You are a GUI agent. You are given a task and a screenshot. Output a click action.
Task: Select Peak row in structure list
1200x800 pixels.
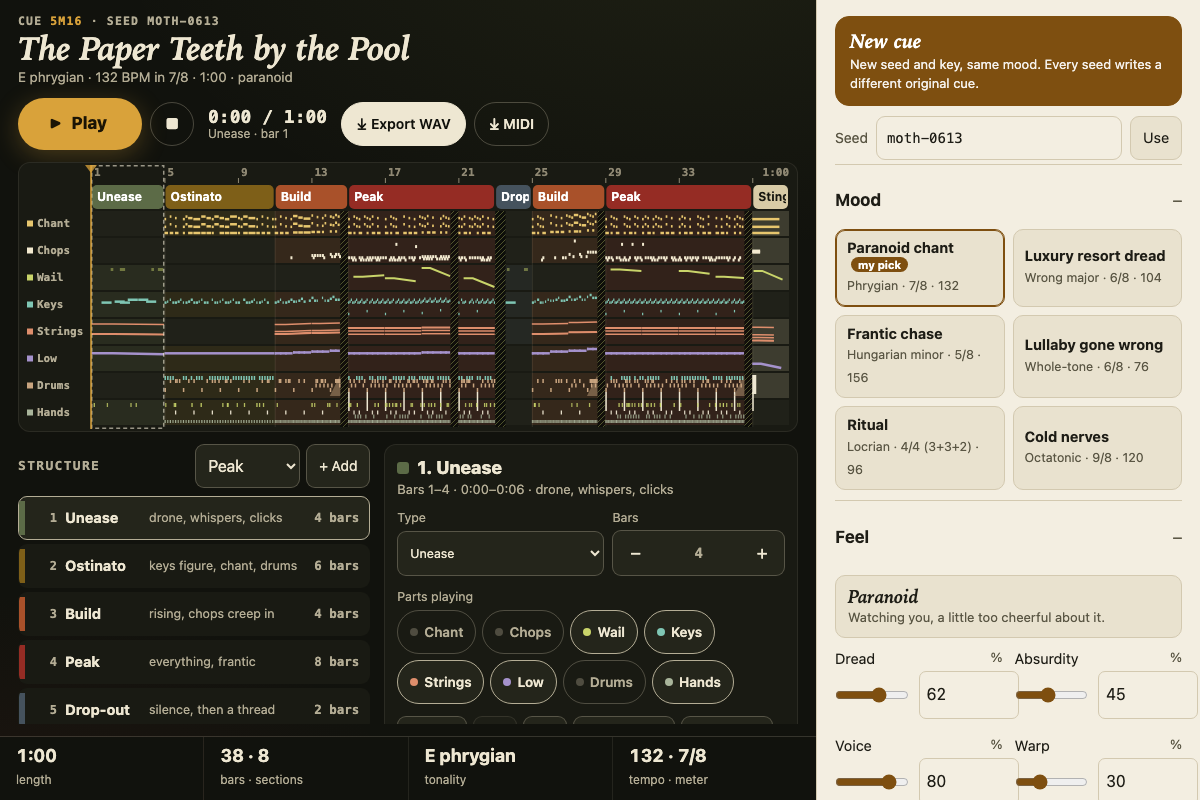[194, 662]
